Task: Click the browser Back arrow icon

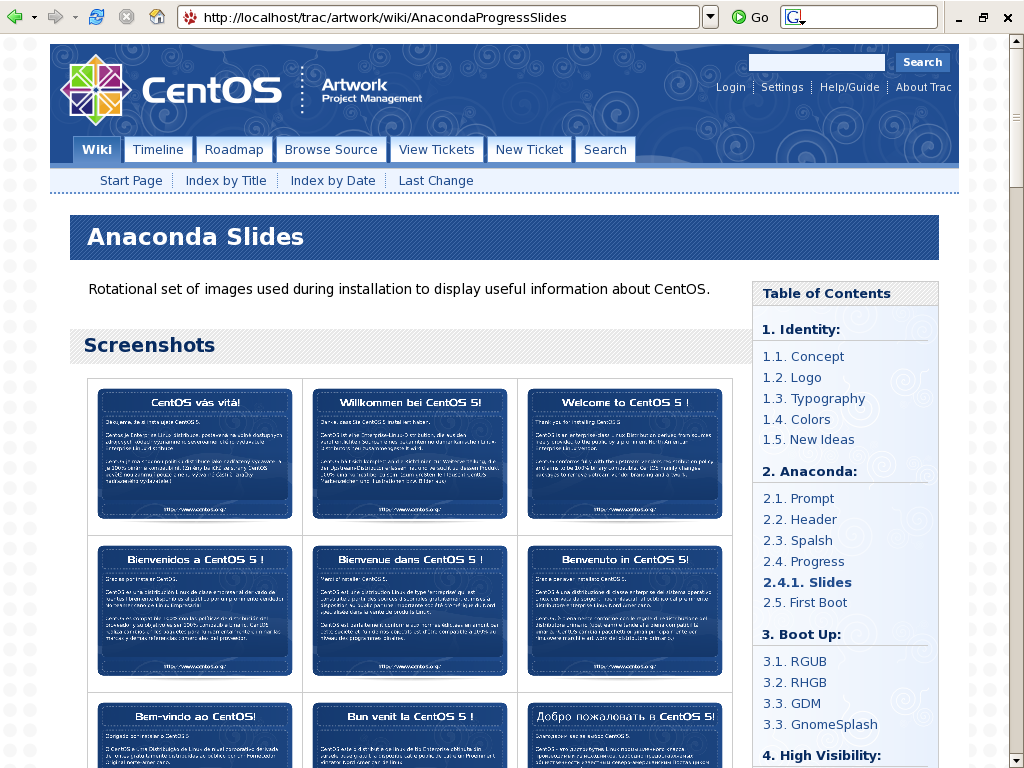Action: [14, 17]
